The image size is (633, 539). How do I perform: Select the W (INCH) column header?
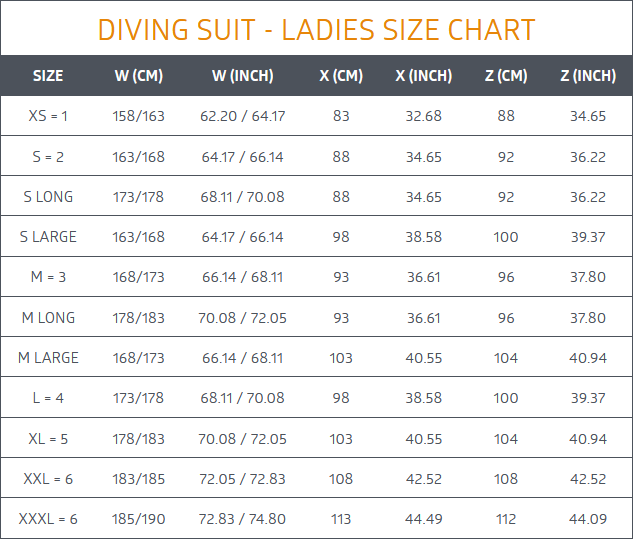(x=243, y=76)
